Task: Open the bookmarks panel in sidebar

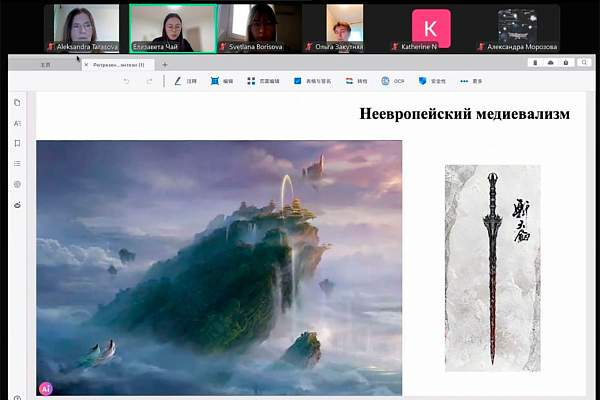Action: click(17, 143)
